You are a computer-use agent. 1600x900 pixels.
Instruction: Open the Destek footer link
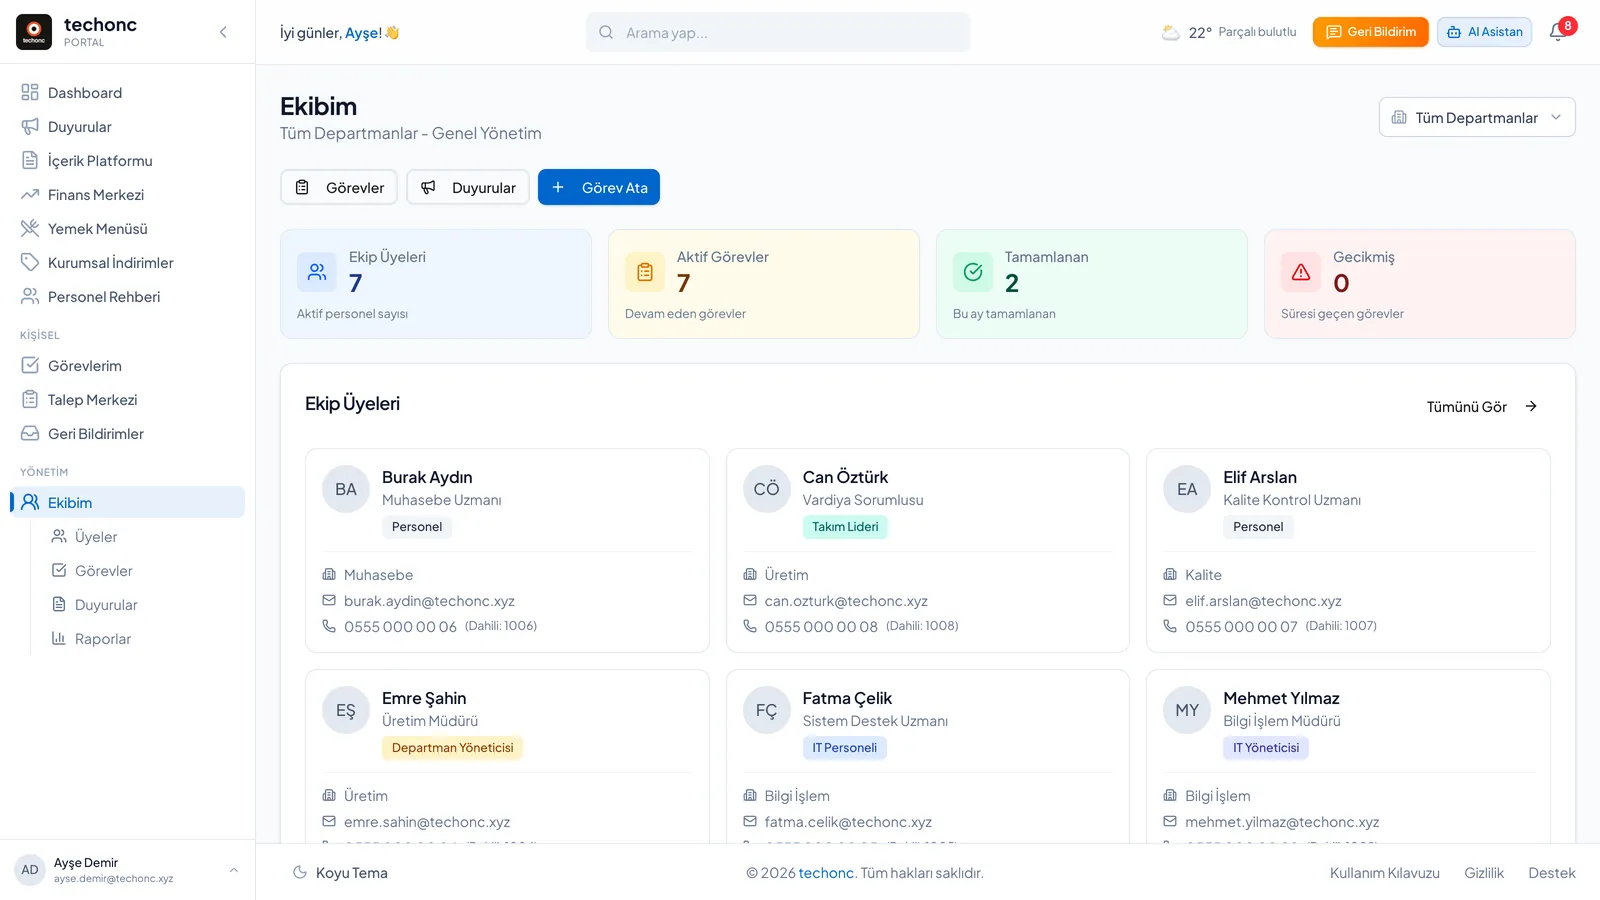pos(1552,873)
